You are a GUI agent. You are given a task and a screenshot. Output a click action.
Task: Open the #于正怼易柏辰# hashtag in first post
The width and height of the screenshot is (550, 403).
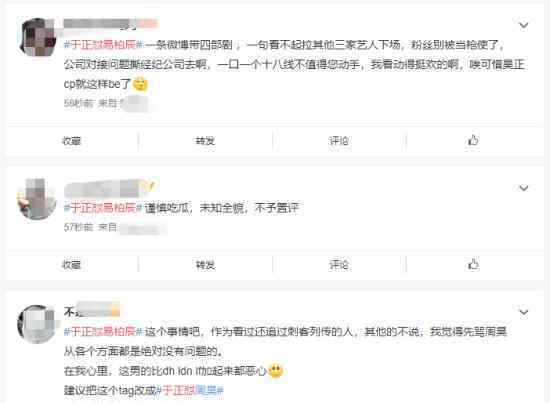[104, 45]
